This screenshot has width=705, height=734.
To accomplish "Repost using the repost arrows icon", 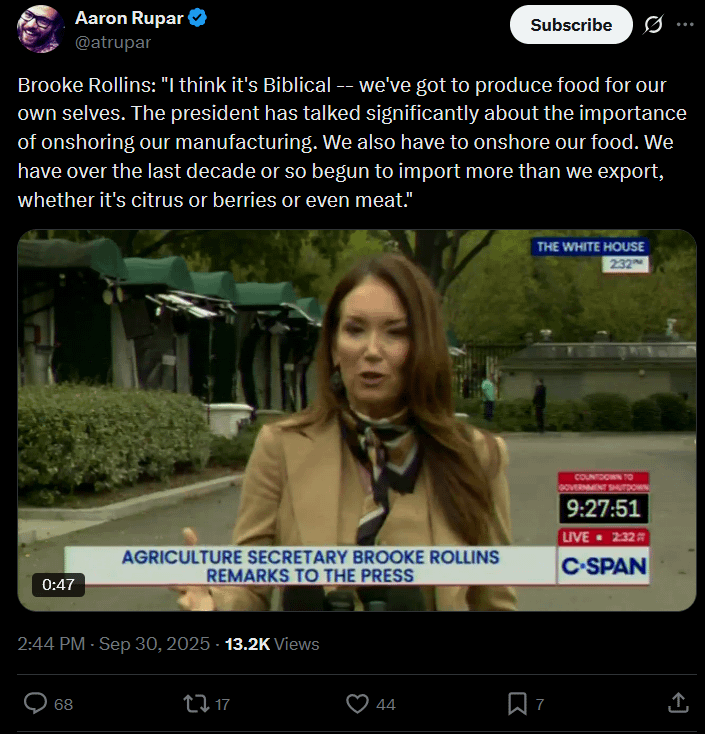I will pos(197,704).
